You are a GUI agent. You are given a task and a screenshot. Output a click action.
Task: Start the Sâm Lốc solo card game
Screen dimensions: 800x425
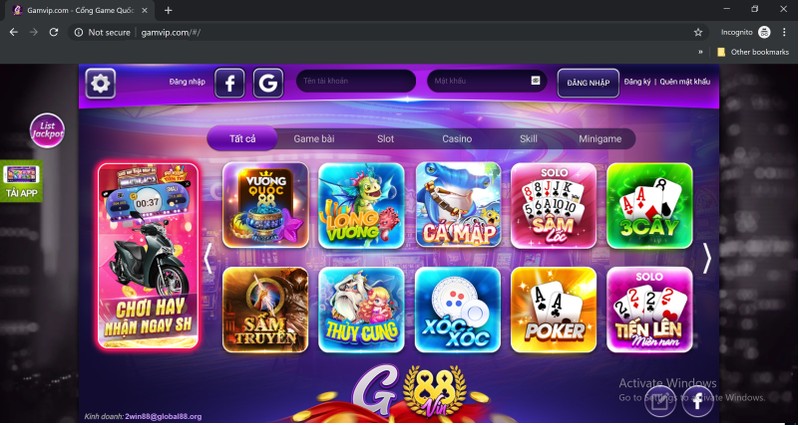[554, 205]
